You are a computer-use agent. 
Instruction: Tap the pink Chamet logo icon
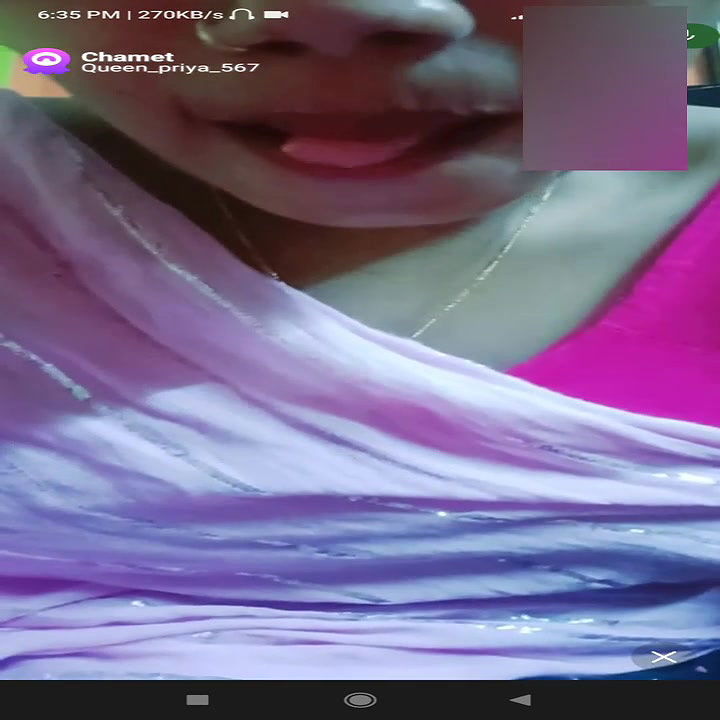point(46,62)
